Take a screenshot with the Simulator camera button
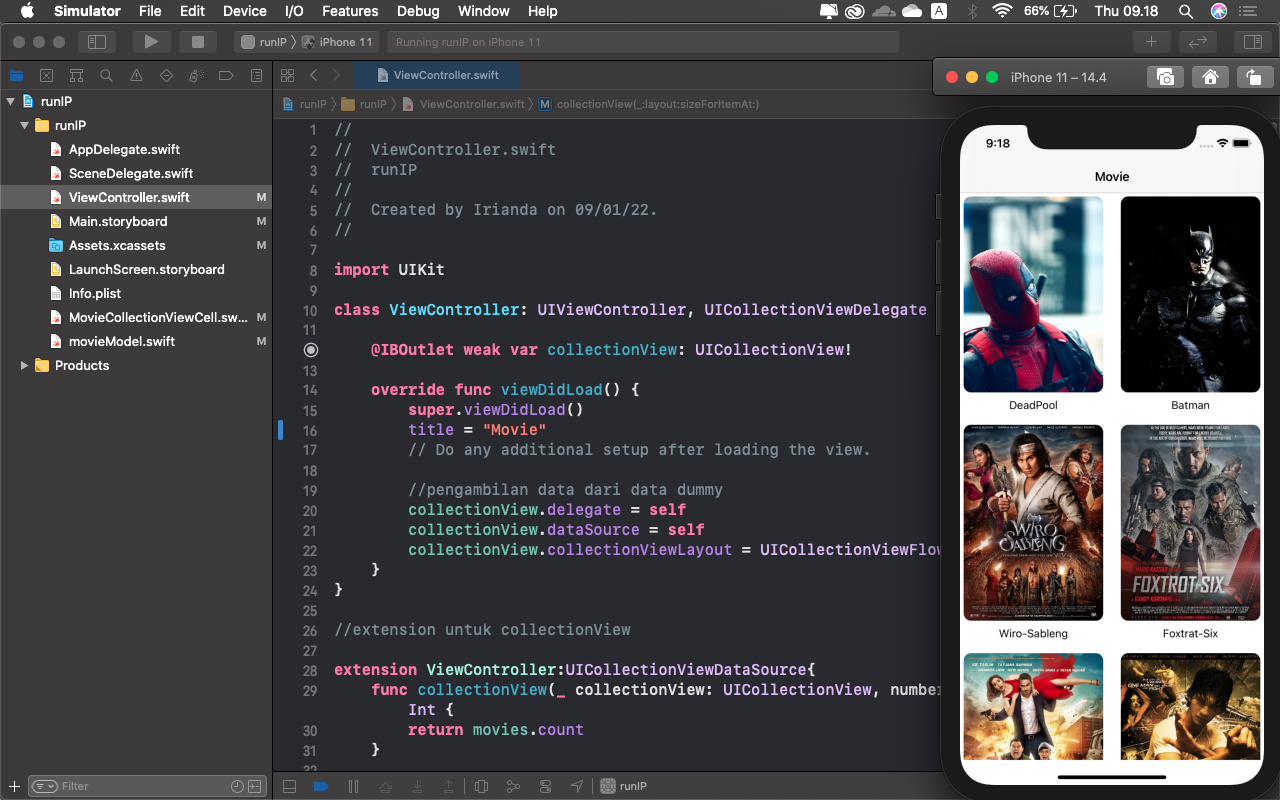The height and width of the screenshot is (800, 1280). coord(1165,77)
